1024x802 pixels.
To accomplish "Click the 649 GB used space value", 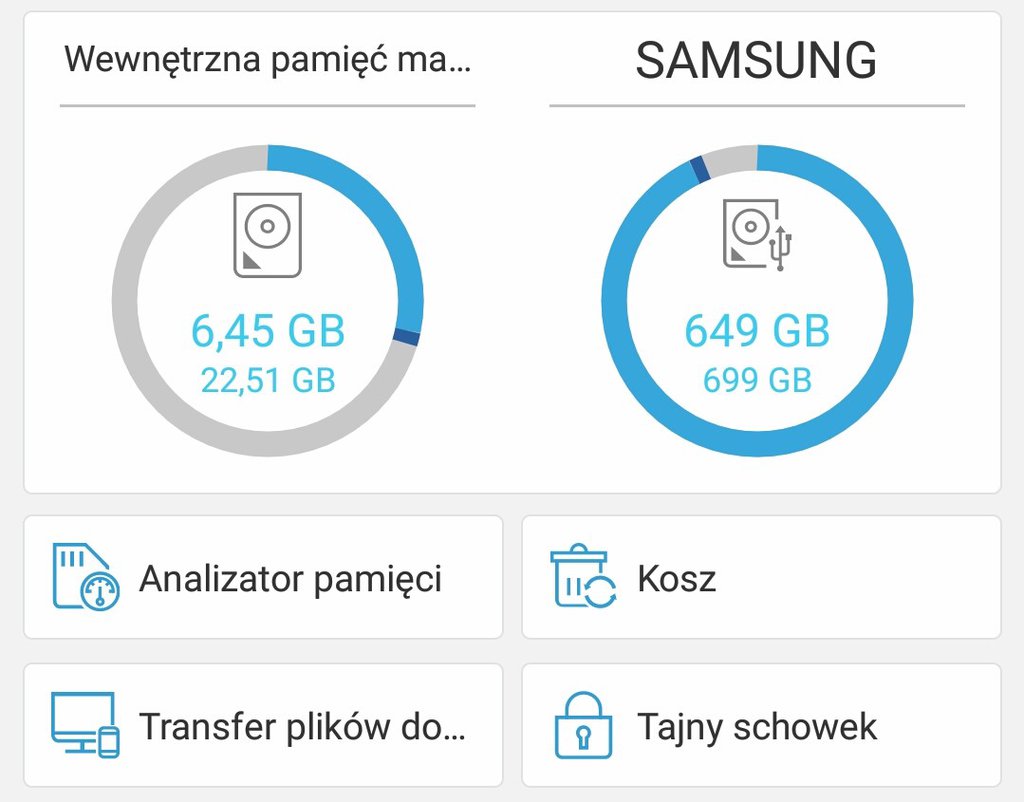I will pyautogui.click(x=758, y=330).
